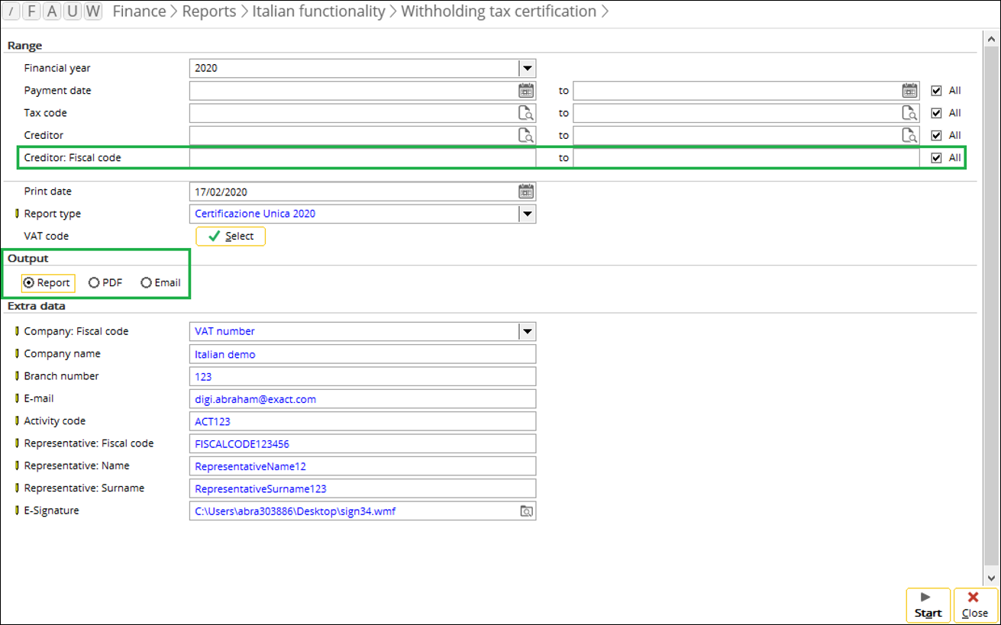Browse Creditor 'to' lookup icon
Viewport: 1001px width, 625px height.
(x=910, y=136)
